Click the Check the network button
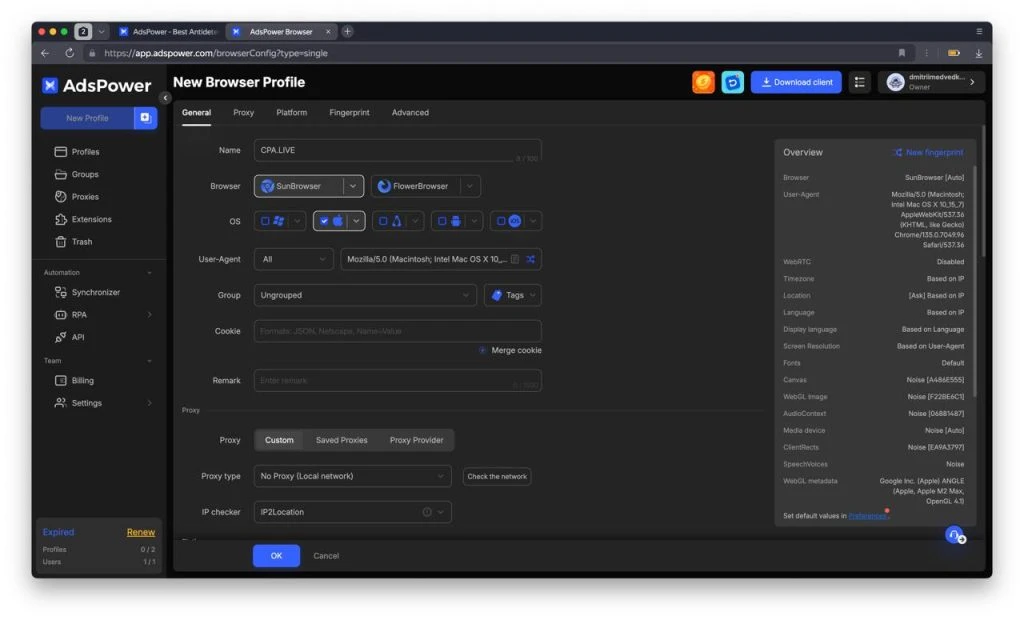This screenshot has height=620, width=1024. tap(497, 476)
